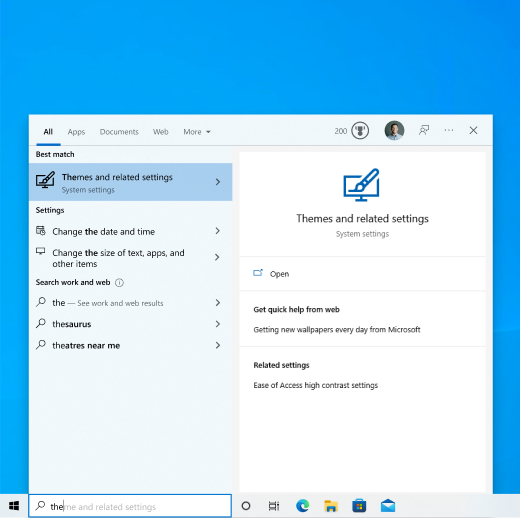Click into the taskbar search text field
Screen dimensions: 520x518
[x=130, y=506]
